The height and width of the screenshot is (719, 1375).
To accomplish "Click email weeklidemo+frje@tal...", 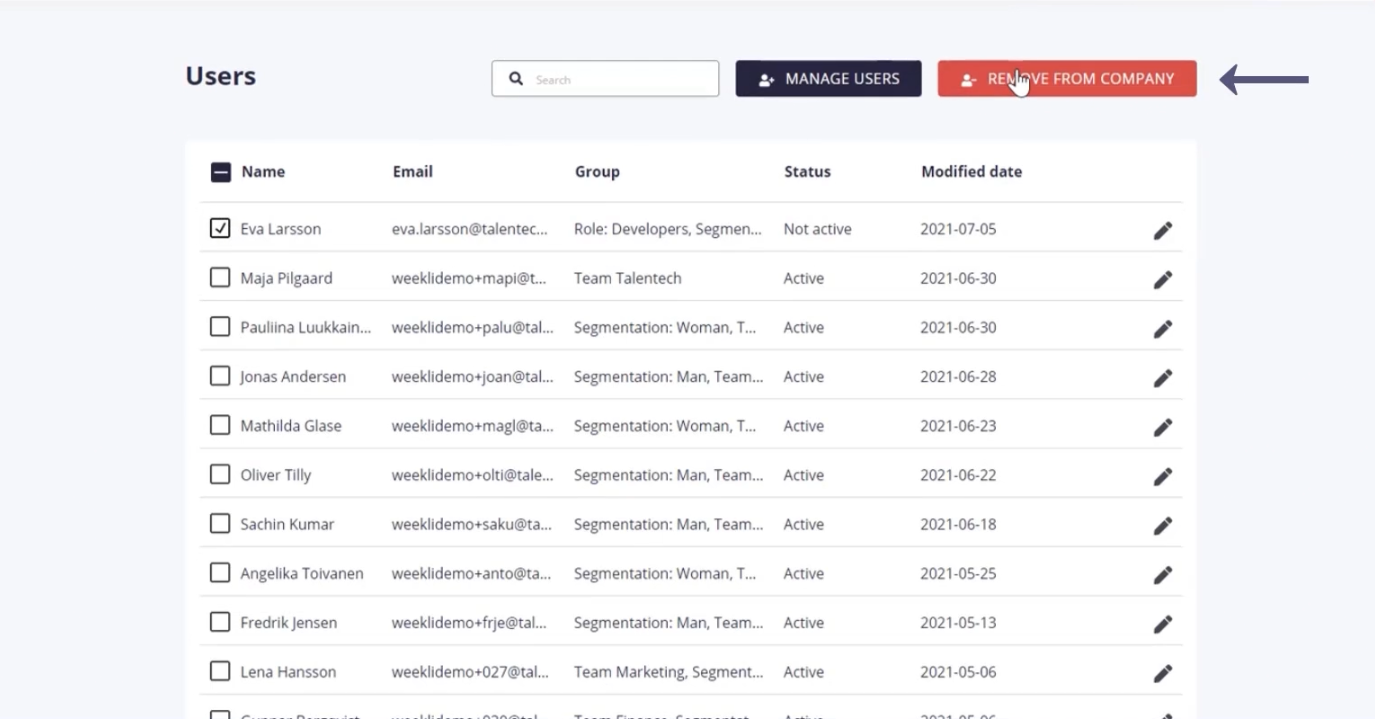I will pos(469,623).
